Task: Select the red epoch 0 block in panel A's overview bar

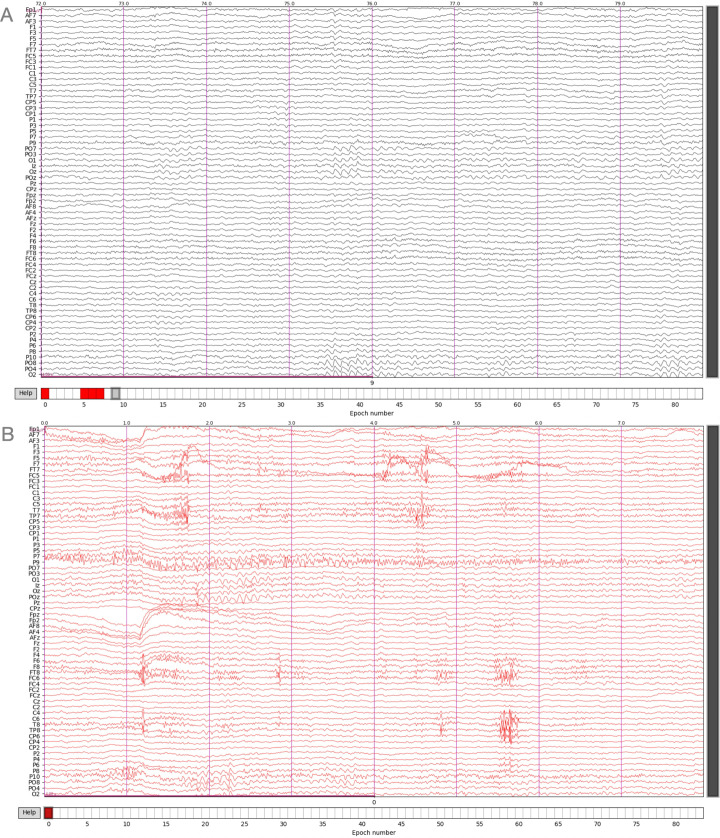Action: click(45, 394)
